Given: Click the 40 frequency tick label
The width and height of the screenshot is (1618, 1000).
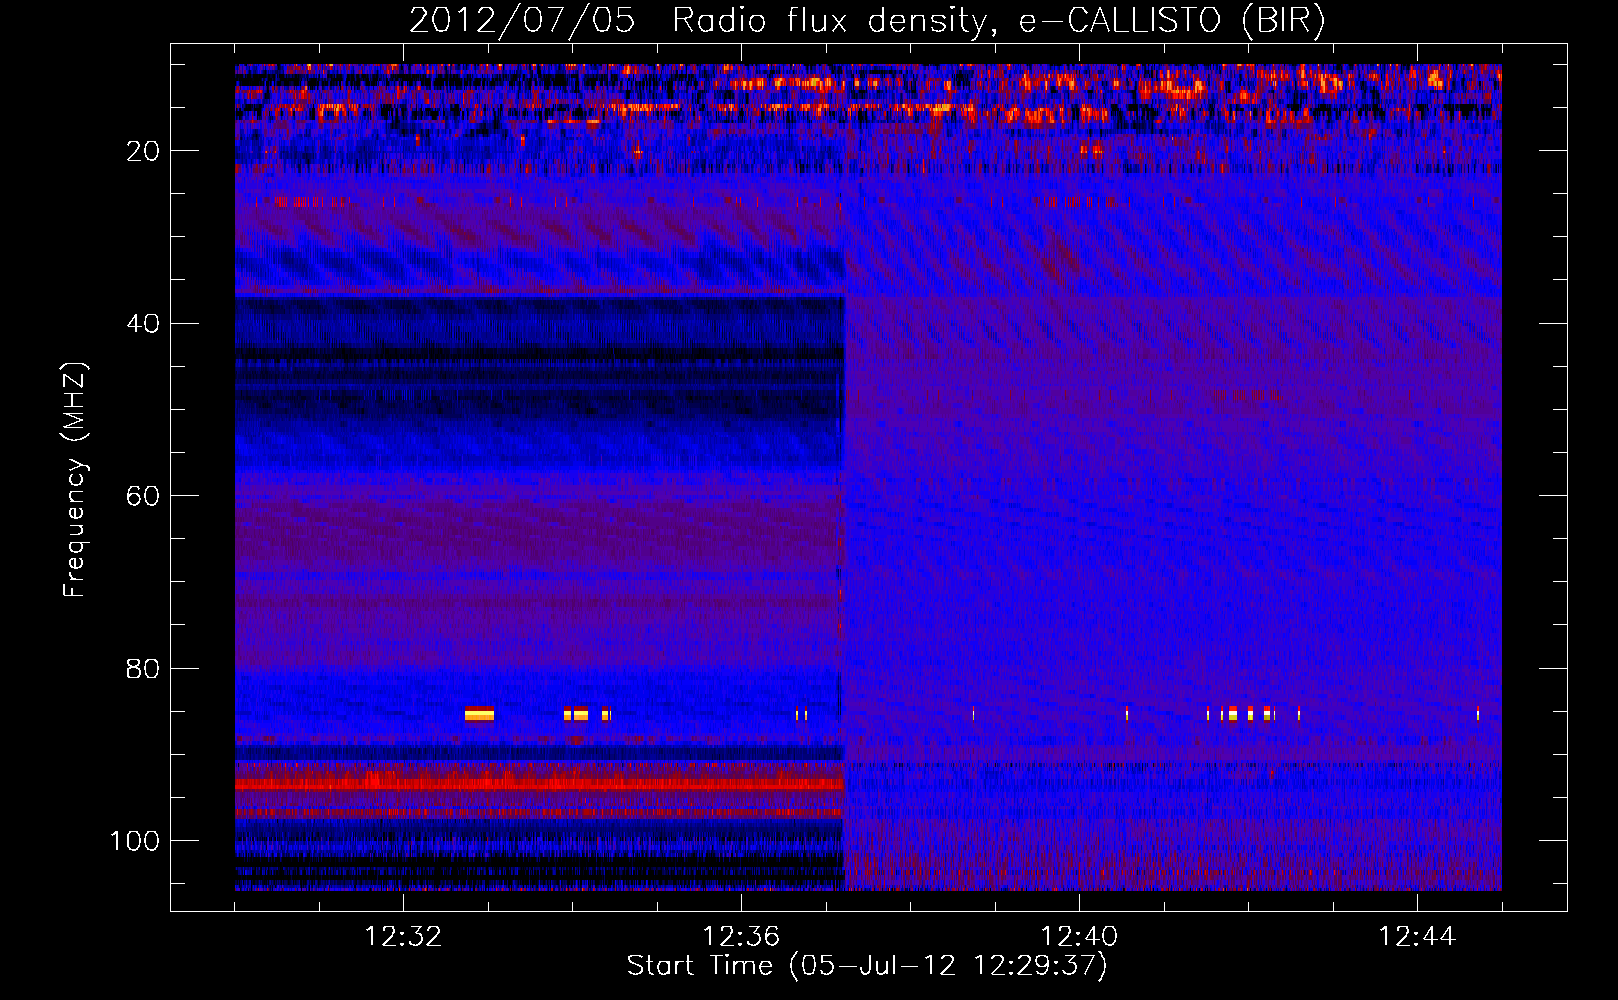Looking at the screenshot, I should [x=144, y=324].
